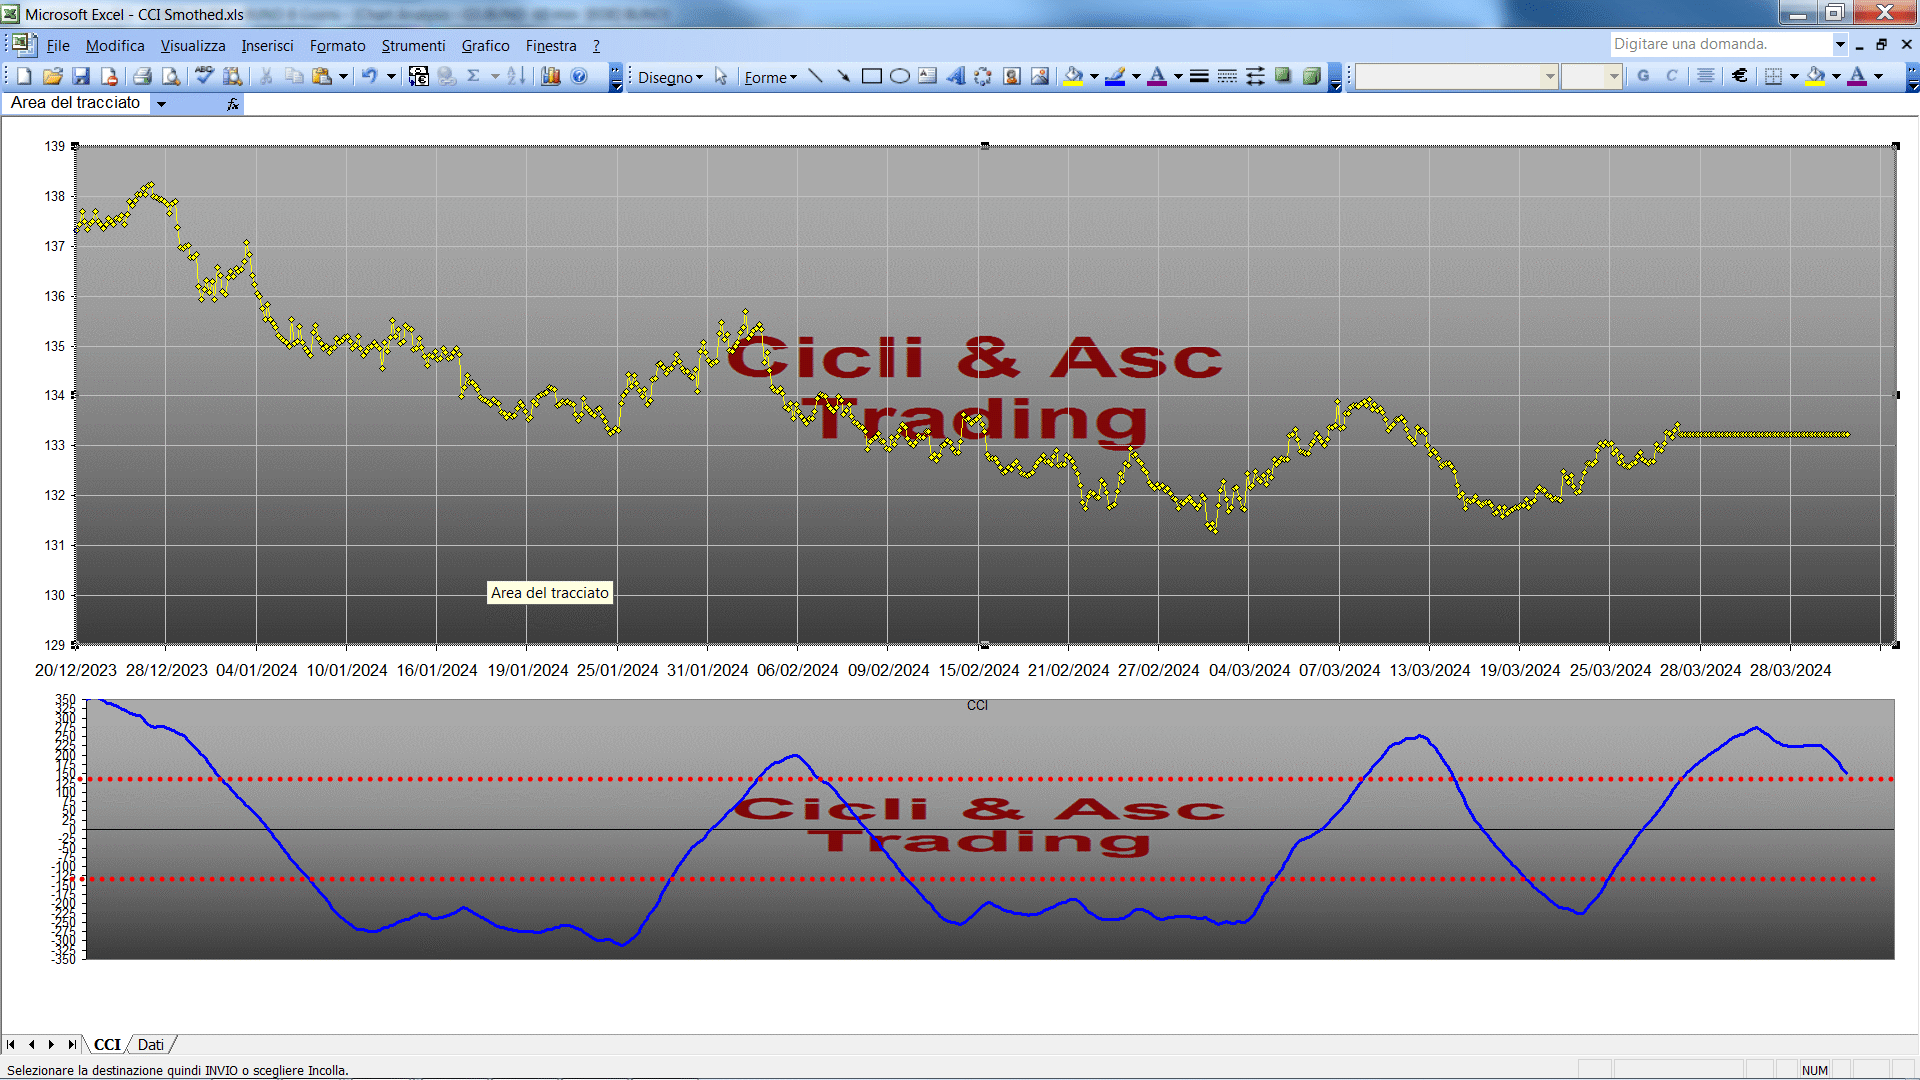Switch to the Dati sheet tab

coord(151,1044)
